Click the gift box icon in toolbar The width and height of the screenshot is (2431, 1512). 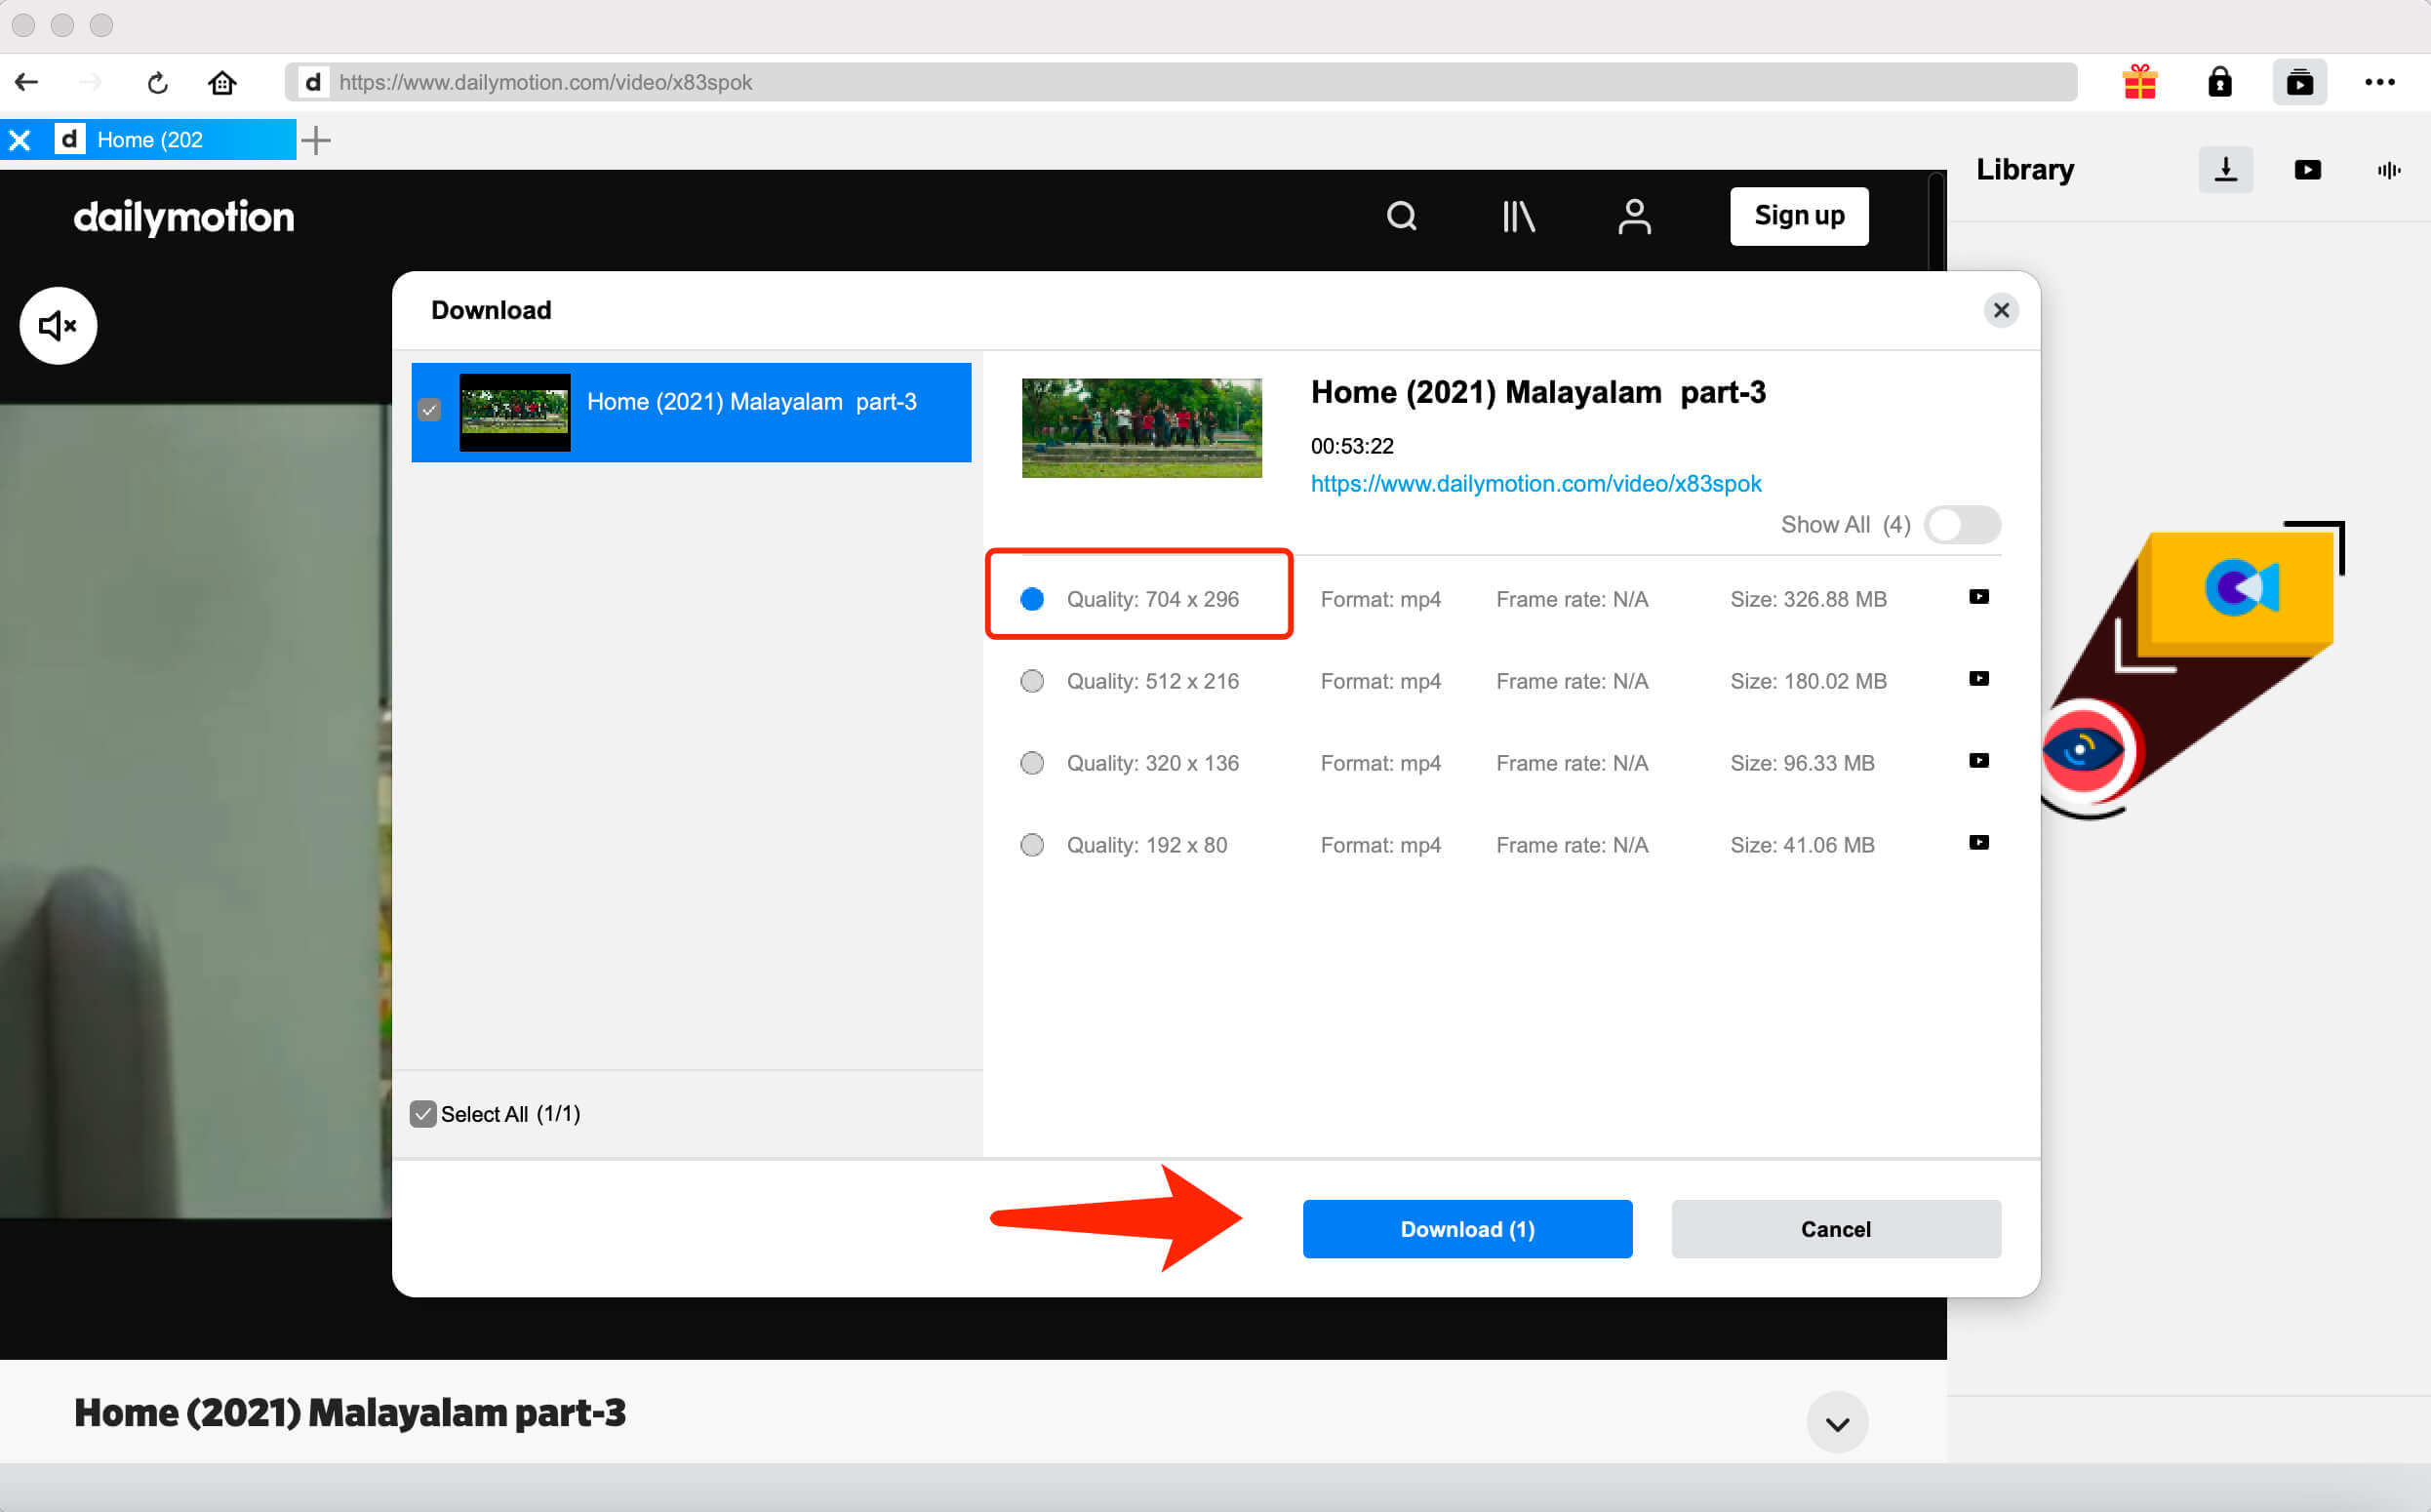pyautogui.click(x=2139, y=82)
